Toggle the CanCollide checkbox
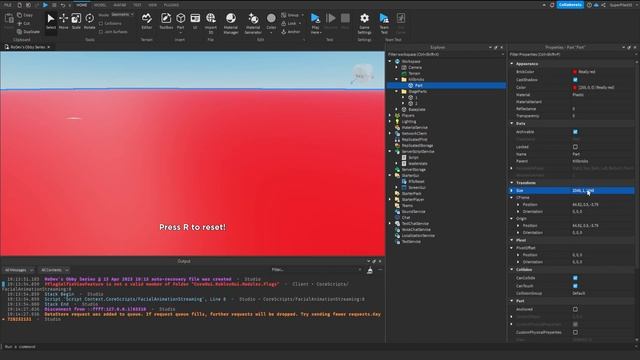Image resolution: width=640 pixels, height=360 pixels. pos(575,278)
